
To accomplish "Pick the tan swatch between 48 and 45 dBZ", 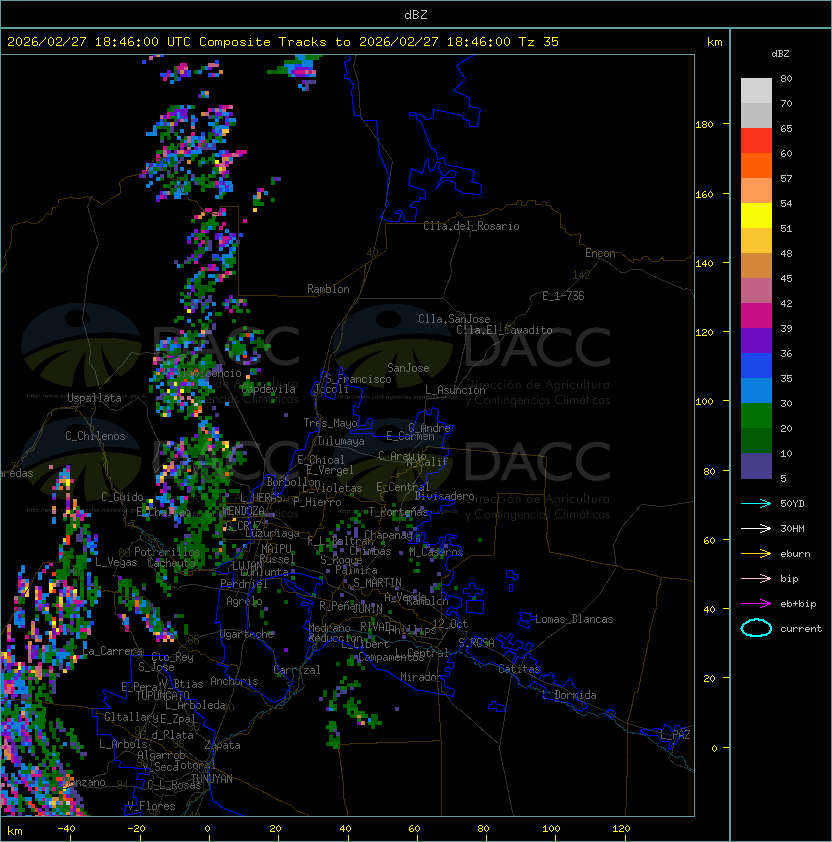I will tap(756, 266).
